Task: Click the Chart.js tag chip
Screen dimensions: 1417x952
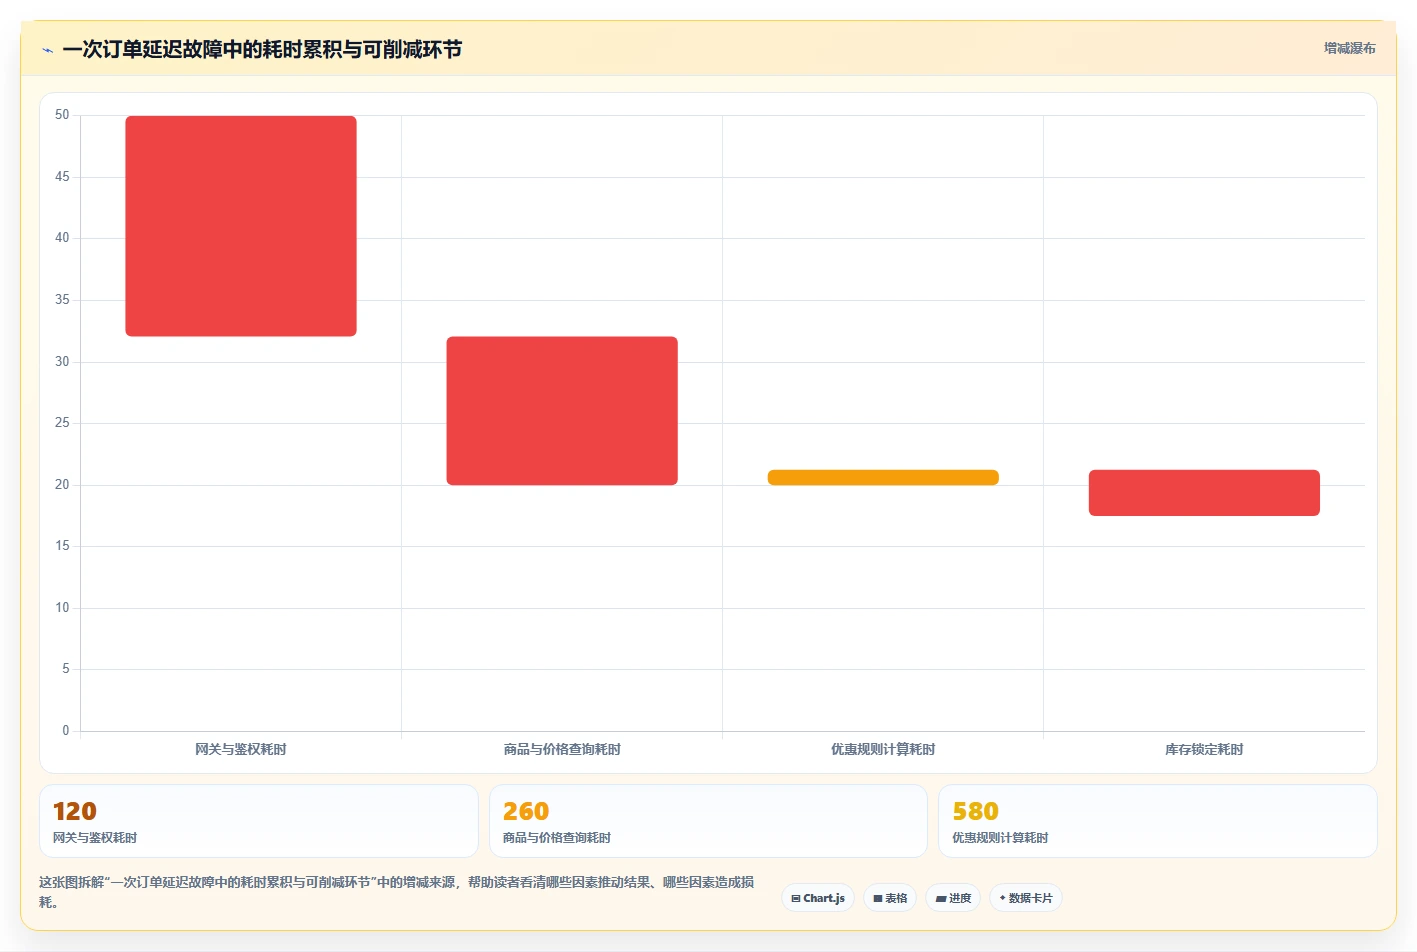Action: point(818,898)
